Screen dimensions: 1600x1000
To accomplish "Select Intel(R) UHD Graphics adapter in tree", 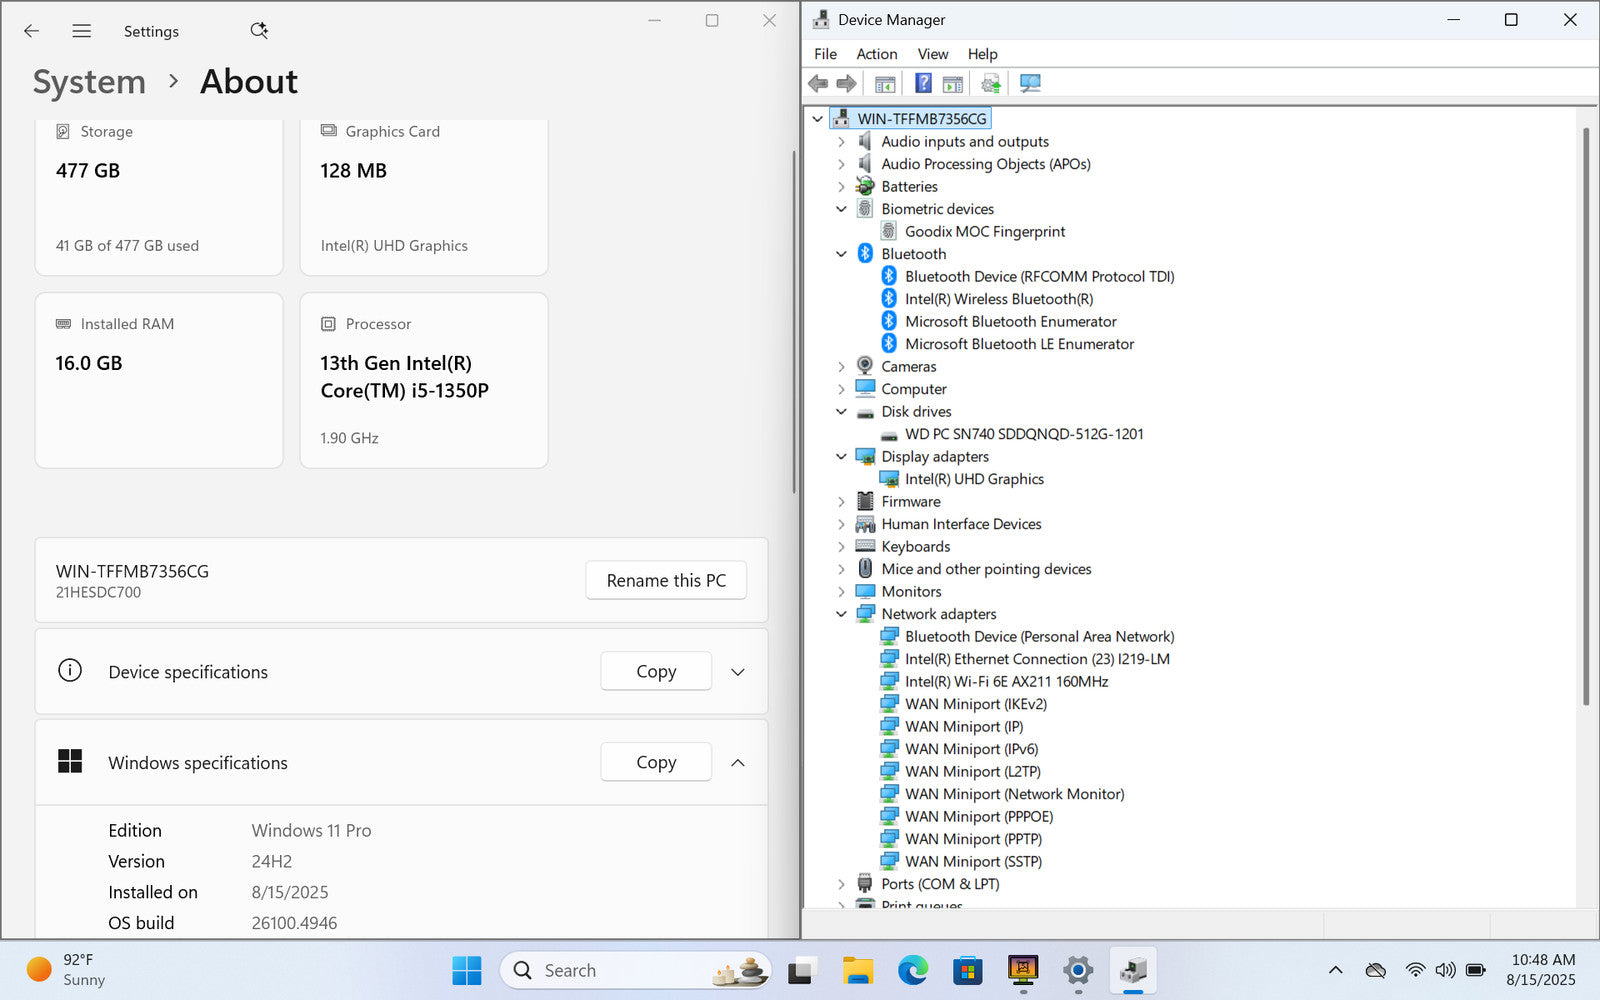I will (974, 479).
